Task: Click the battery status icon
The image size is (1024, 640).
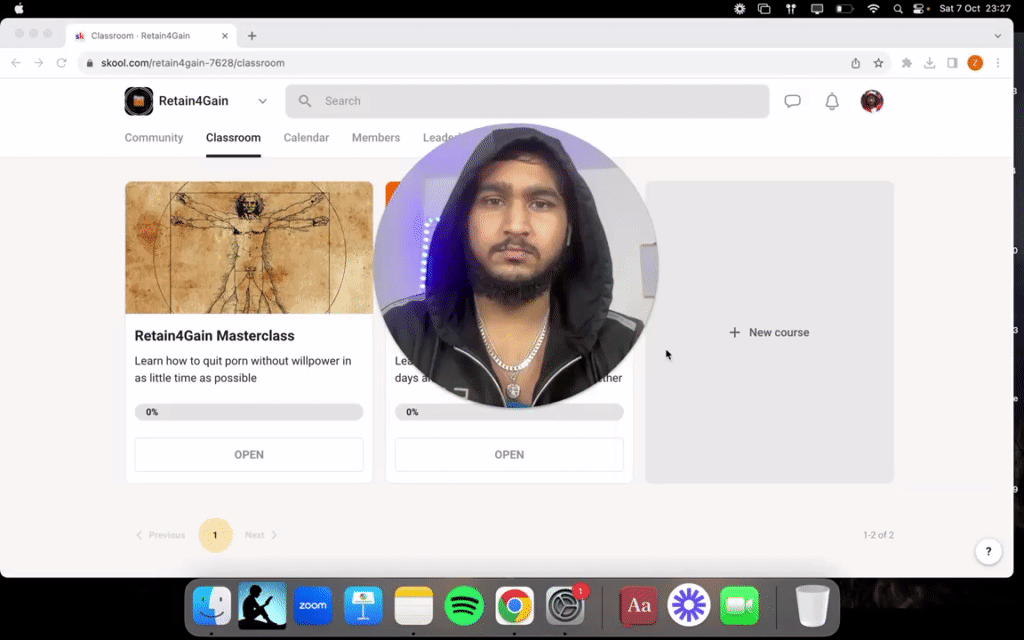Action: click(844, 8)
